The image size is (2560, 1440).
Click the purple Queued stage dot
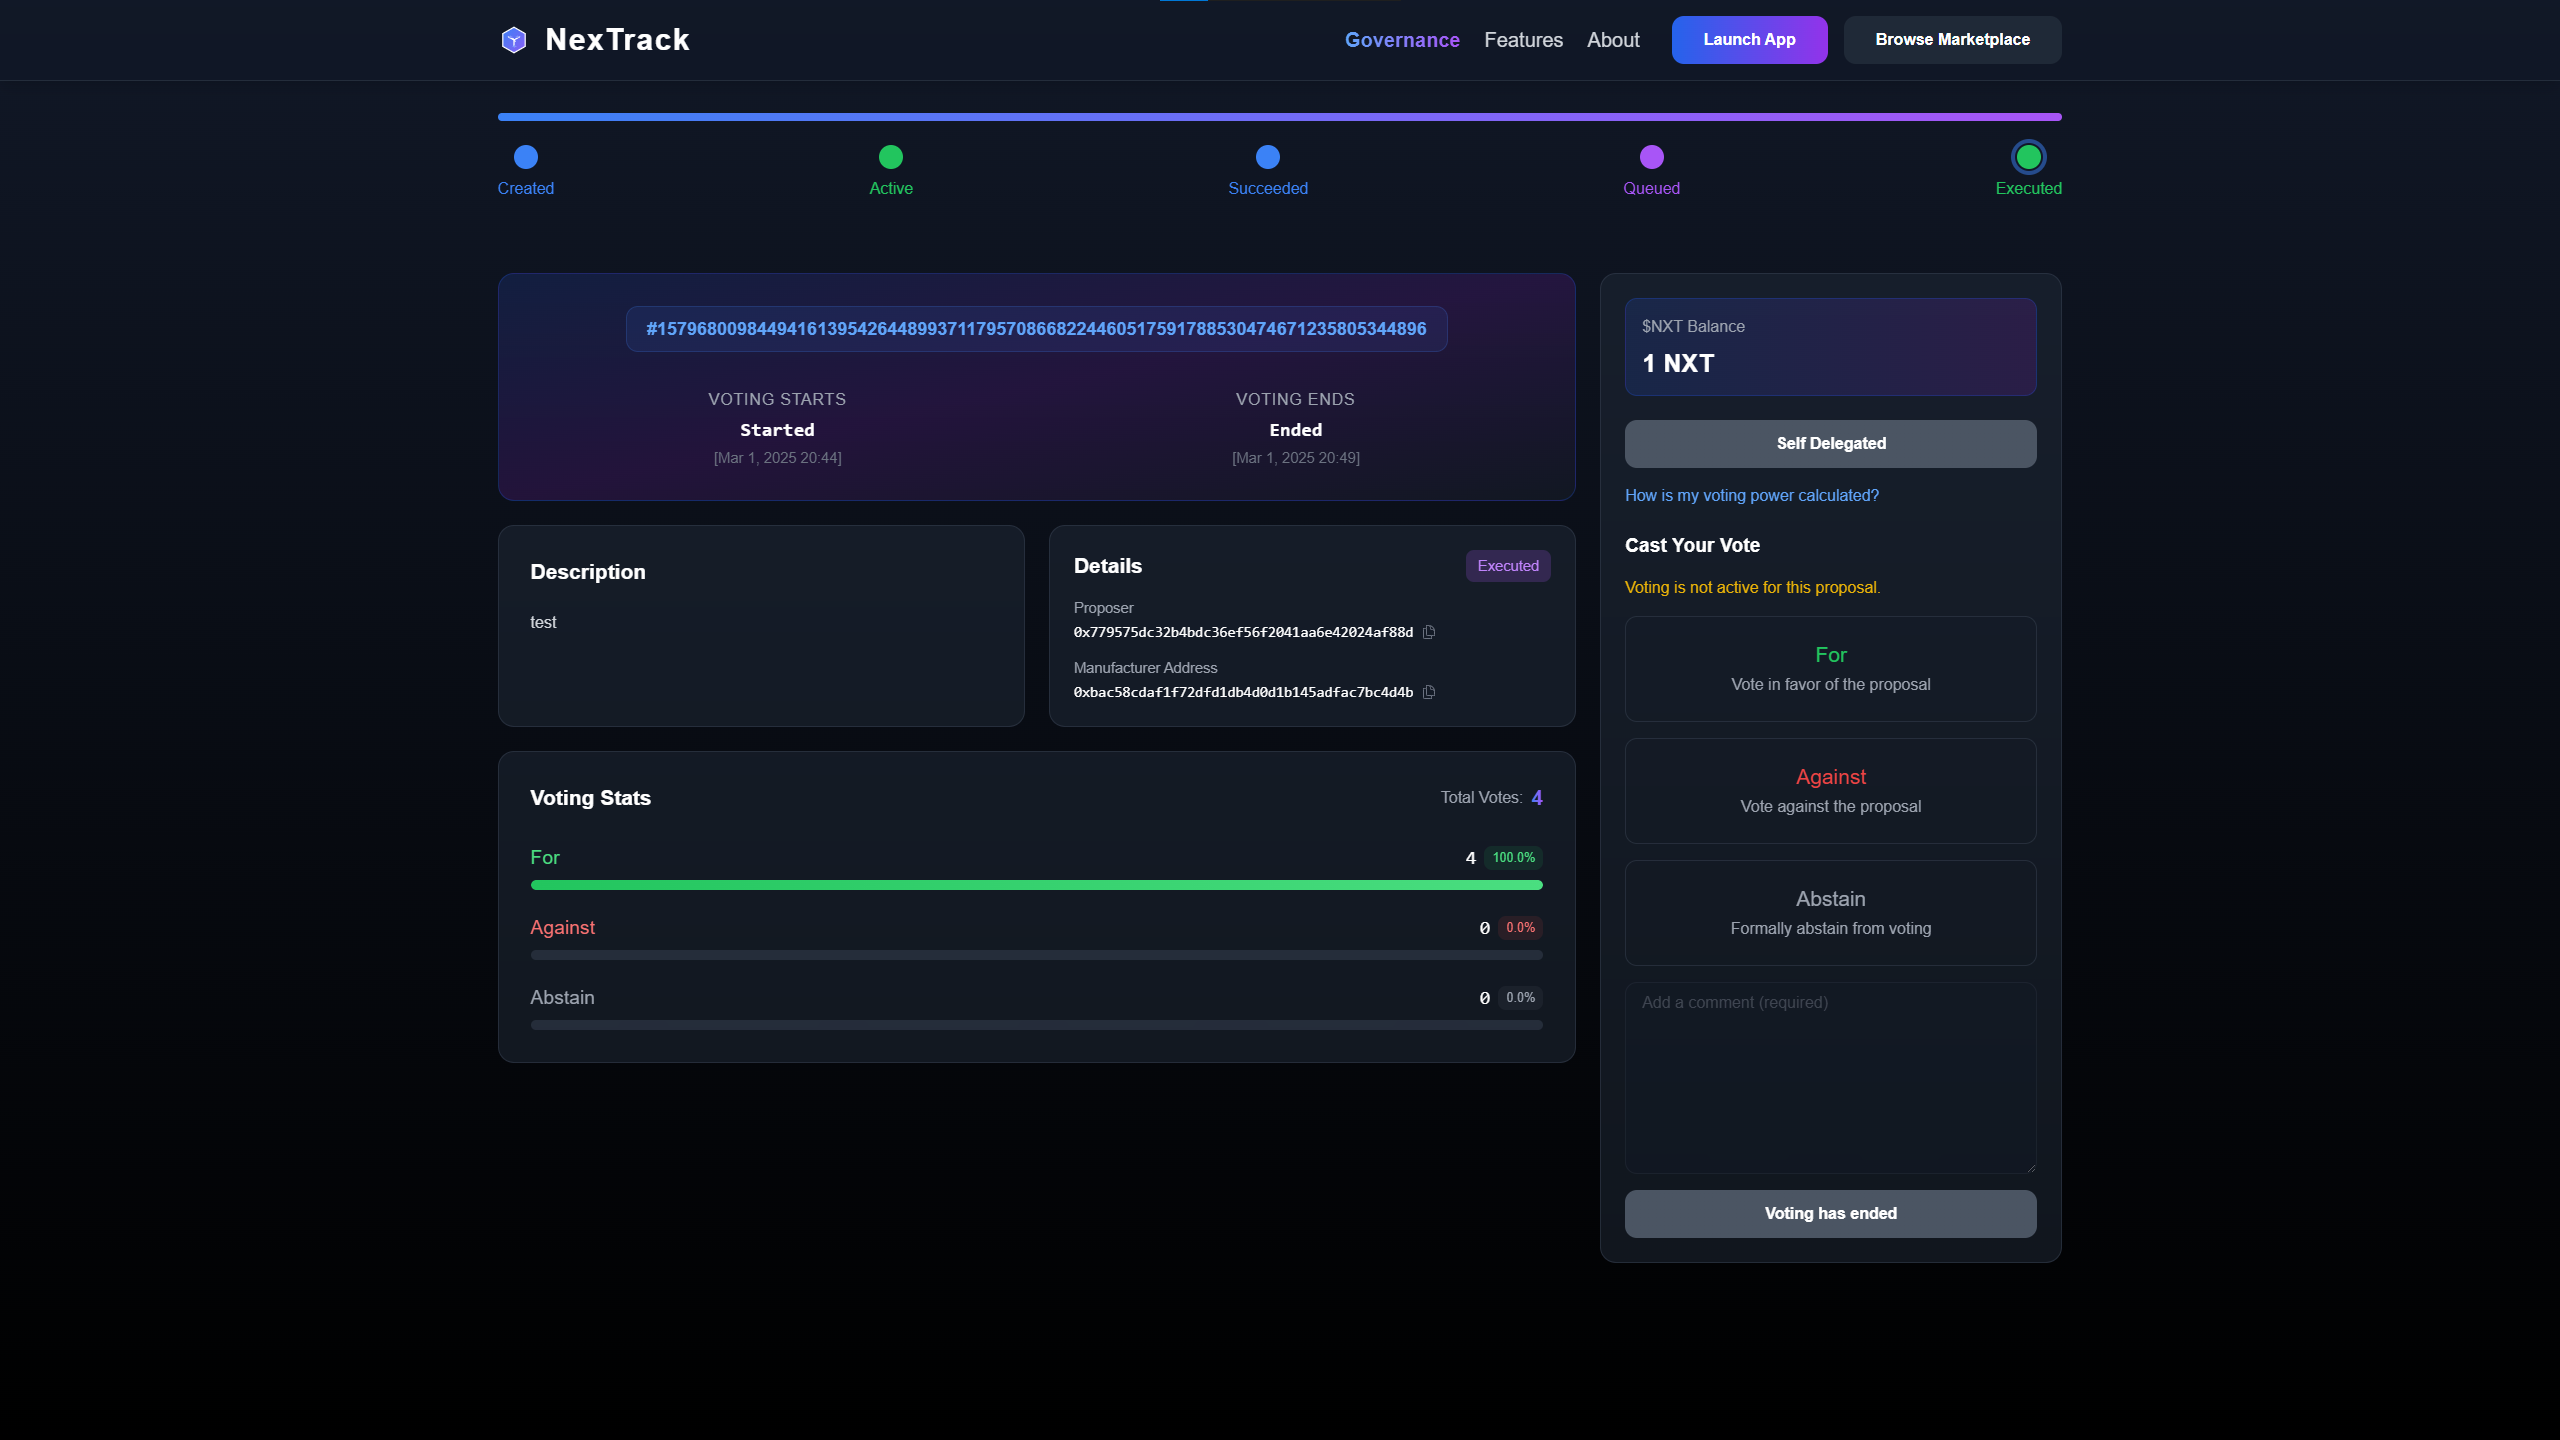coord(1651,157)
